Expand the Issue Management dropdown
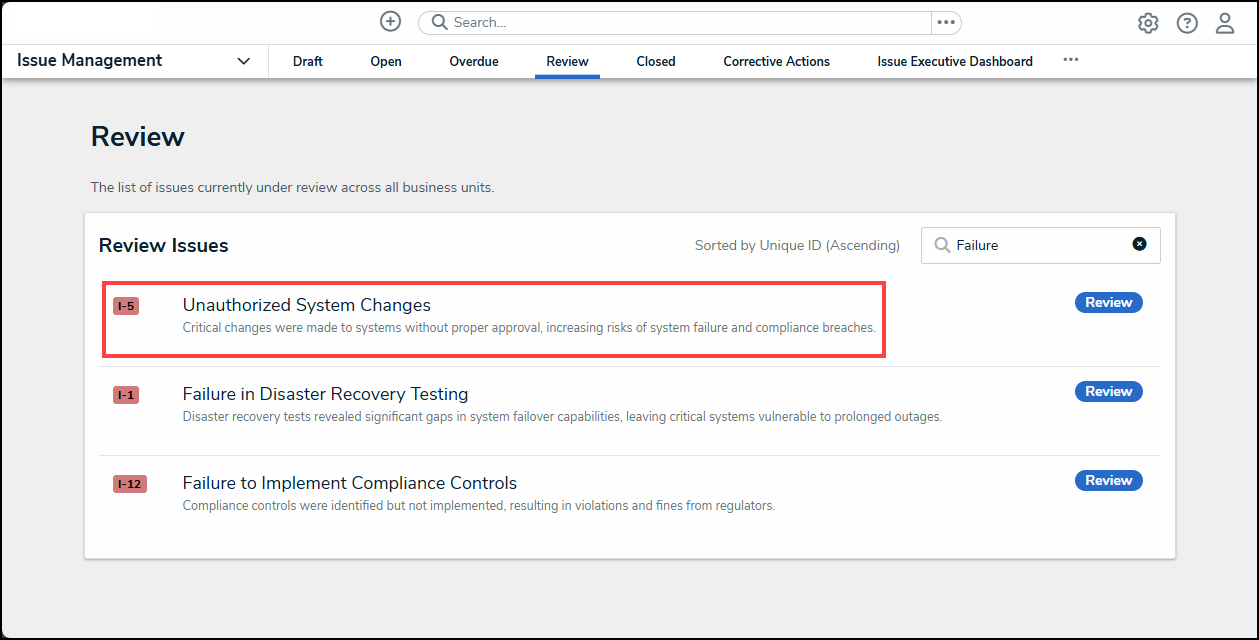 coord(244,61)
